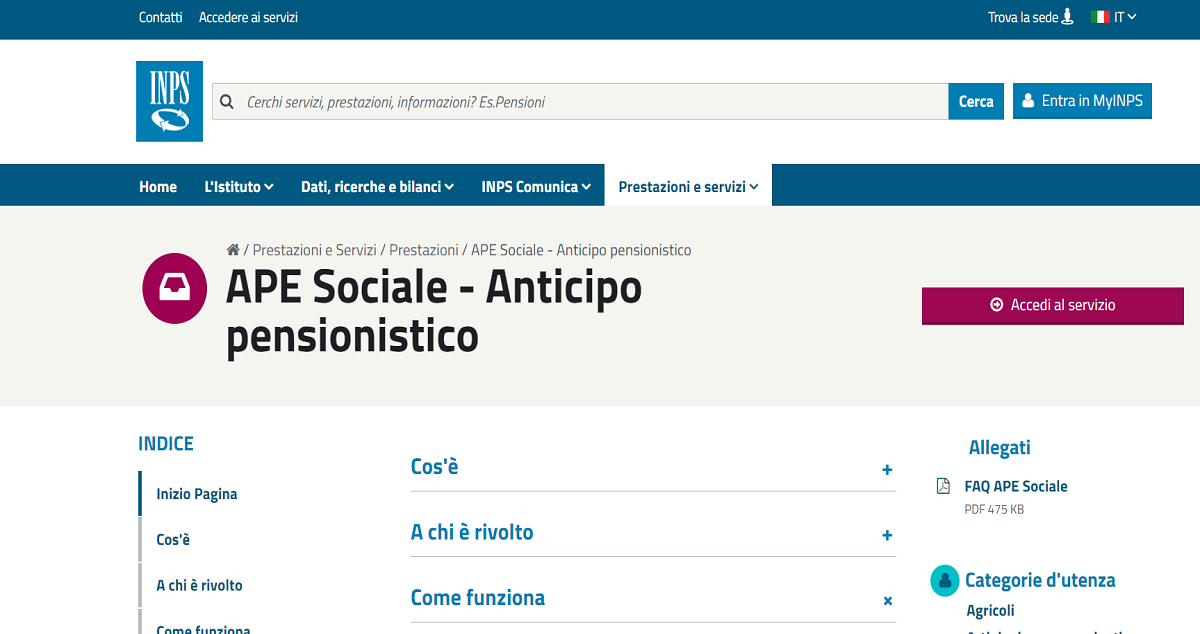Go to the Home menu item
This screenshot has height=634, width=1200.
click(158, 187)
